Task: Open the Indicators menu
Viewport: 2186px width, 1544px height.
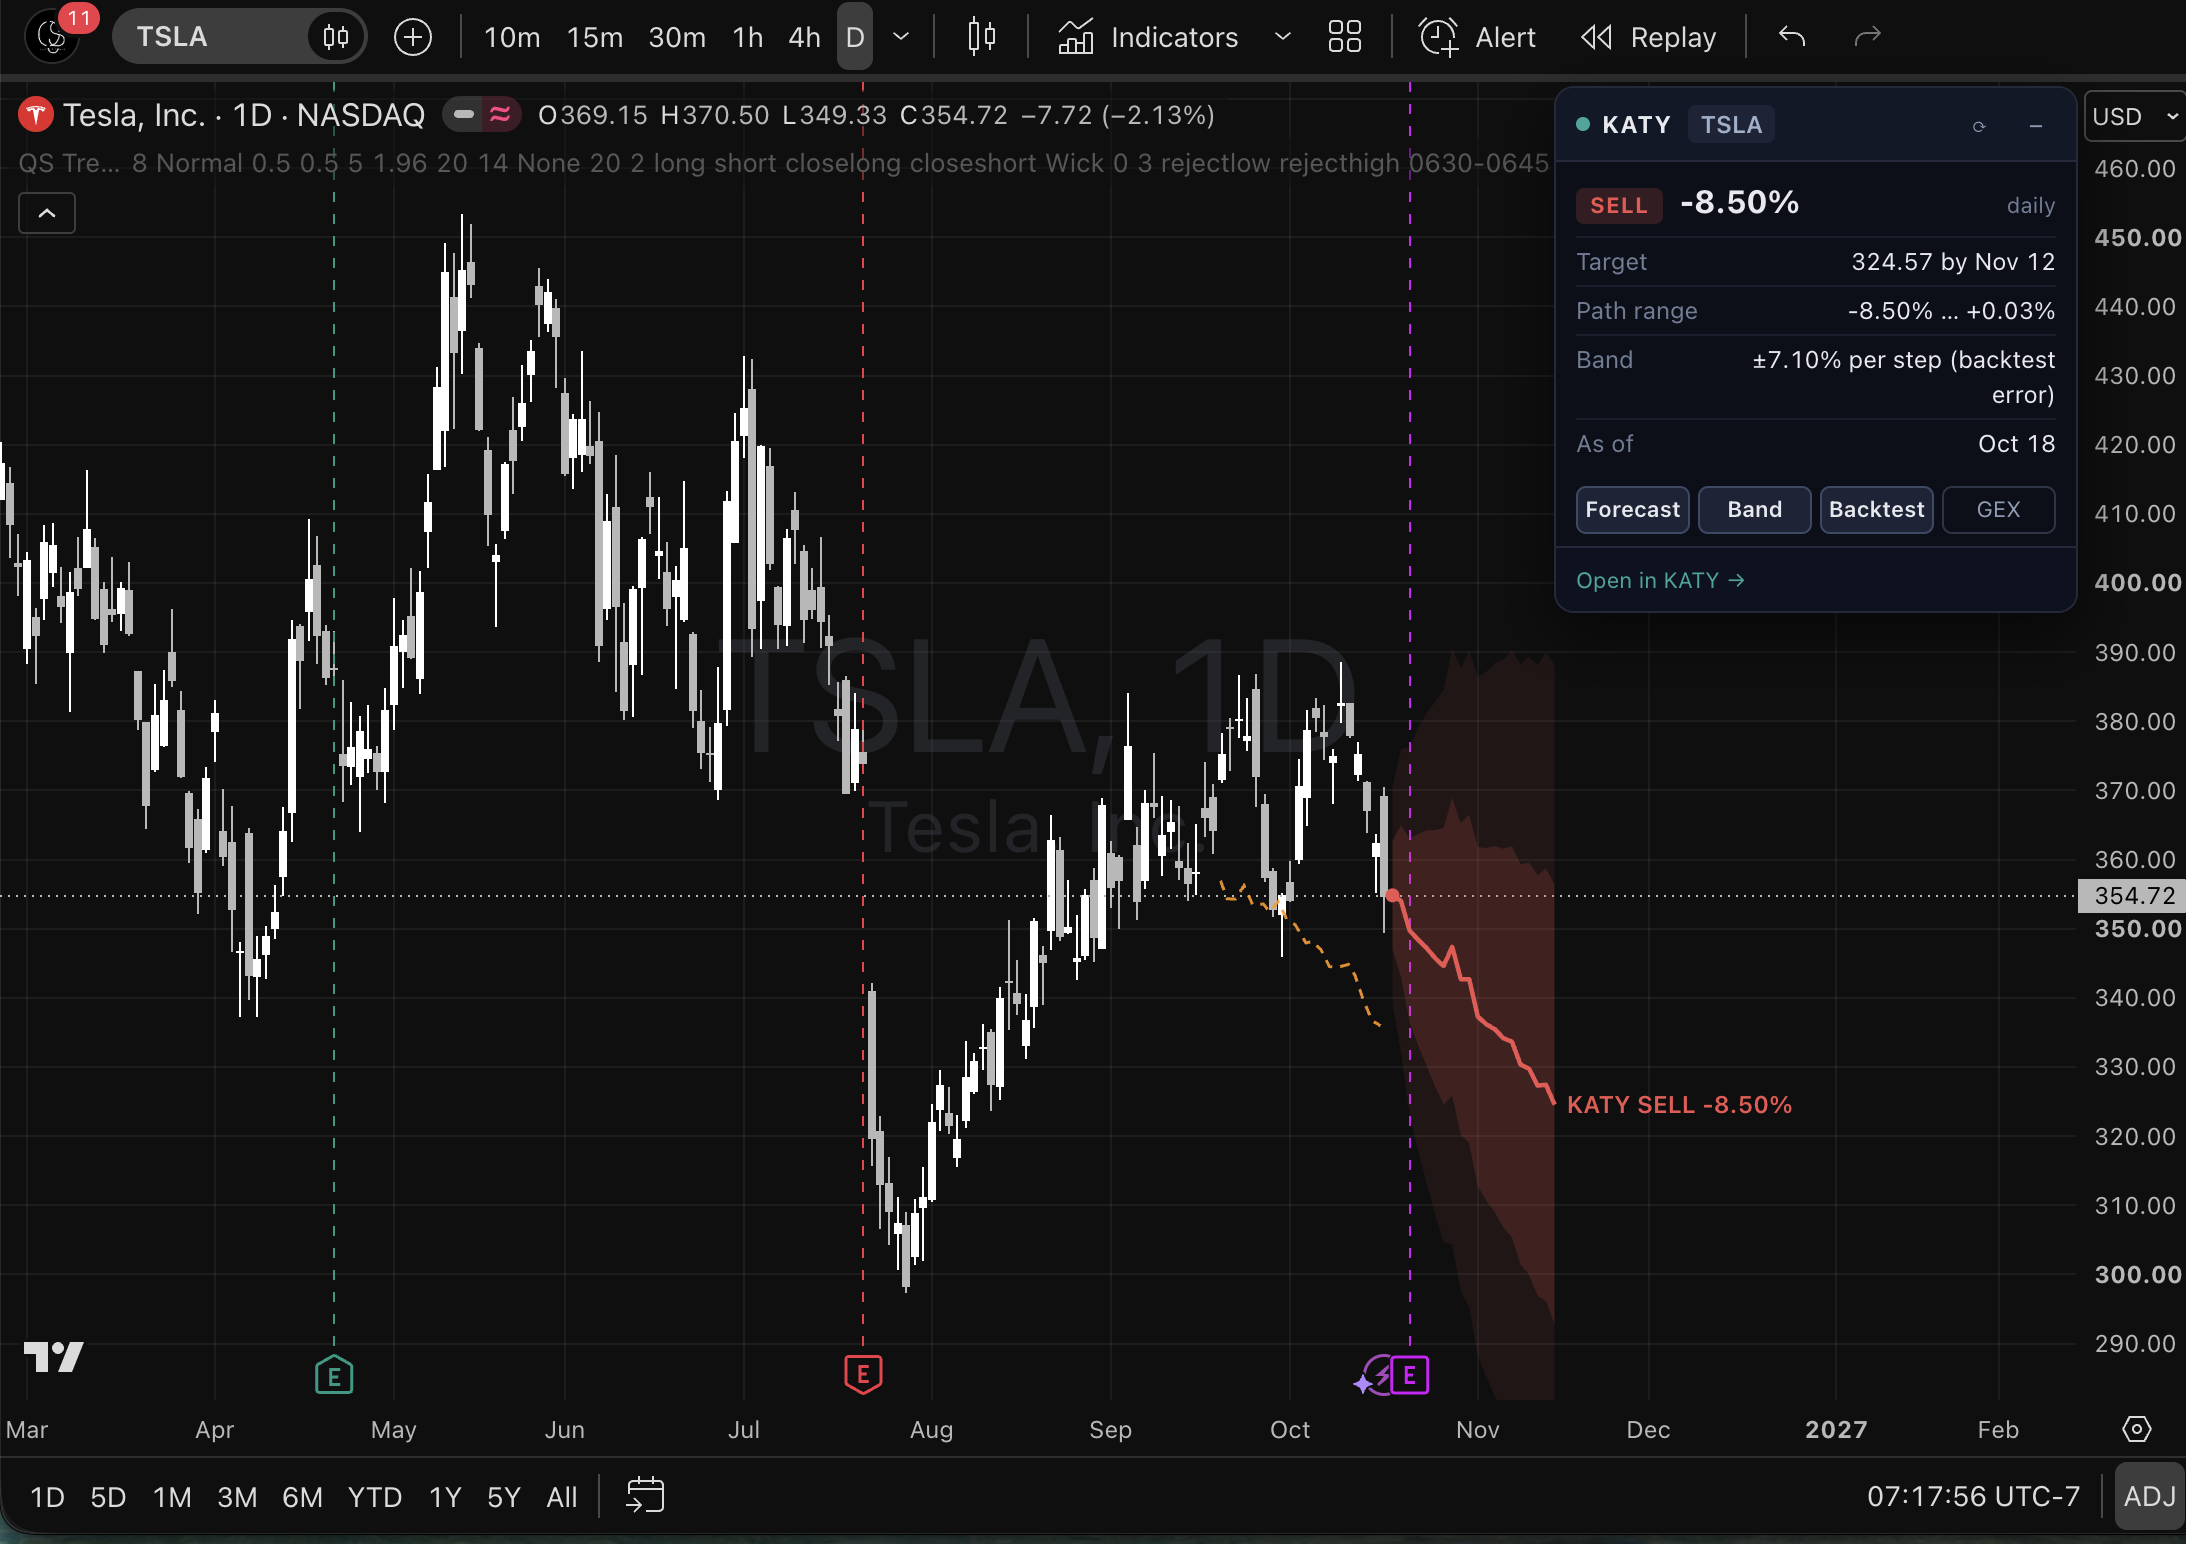Action: click(x=1148, y=37)
